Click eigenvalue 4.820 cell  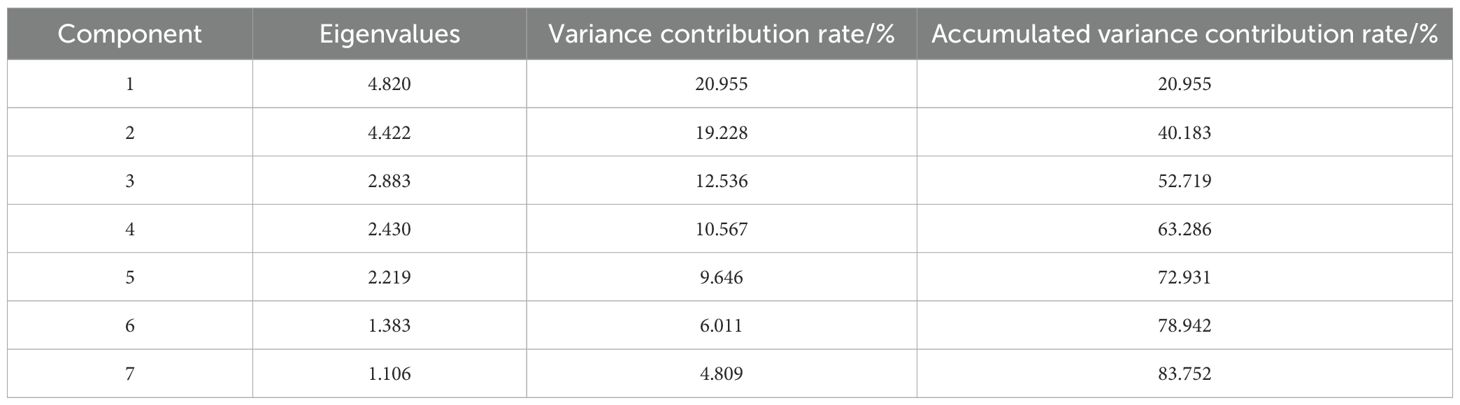click(389, 84)
